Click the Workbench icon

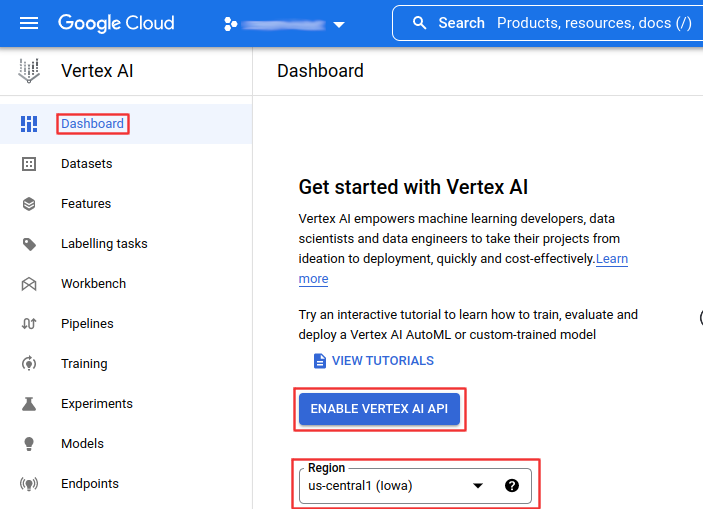pyautogui.click(x=29, y=284)
